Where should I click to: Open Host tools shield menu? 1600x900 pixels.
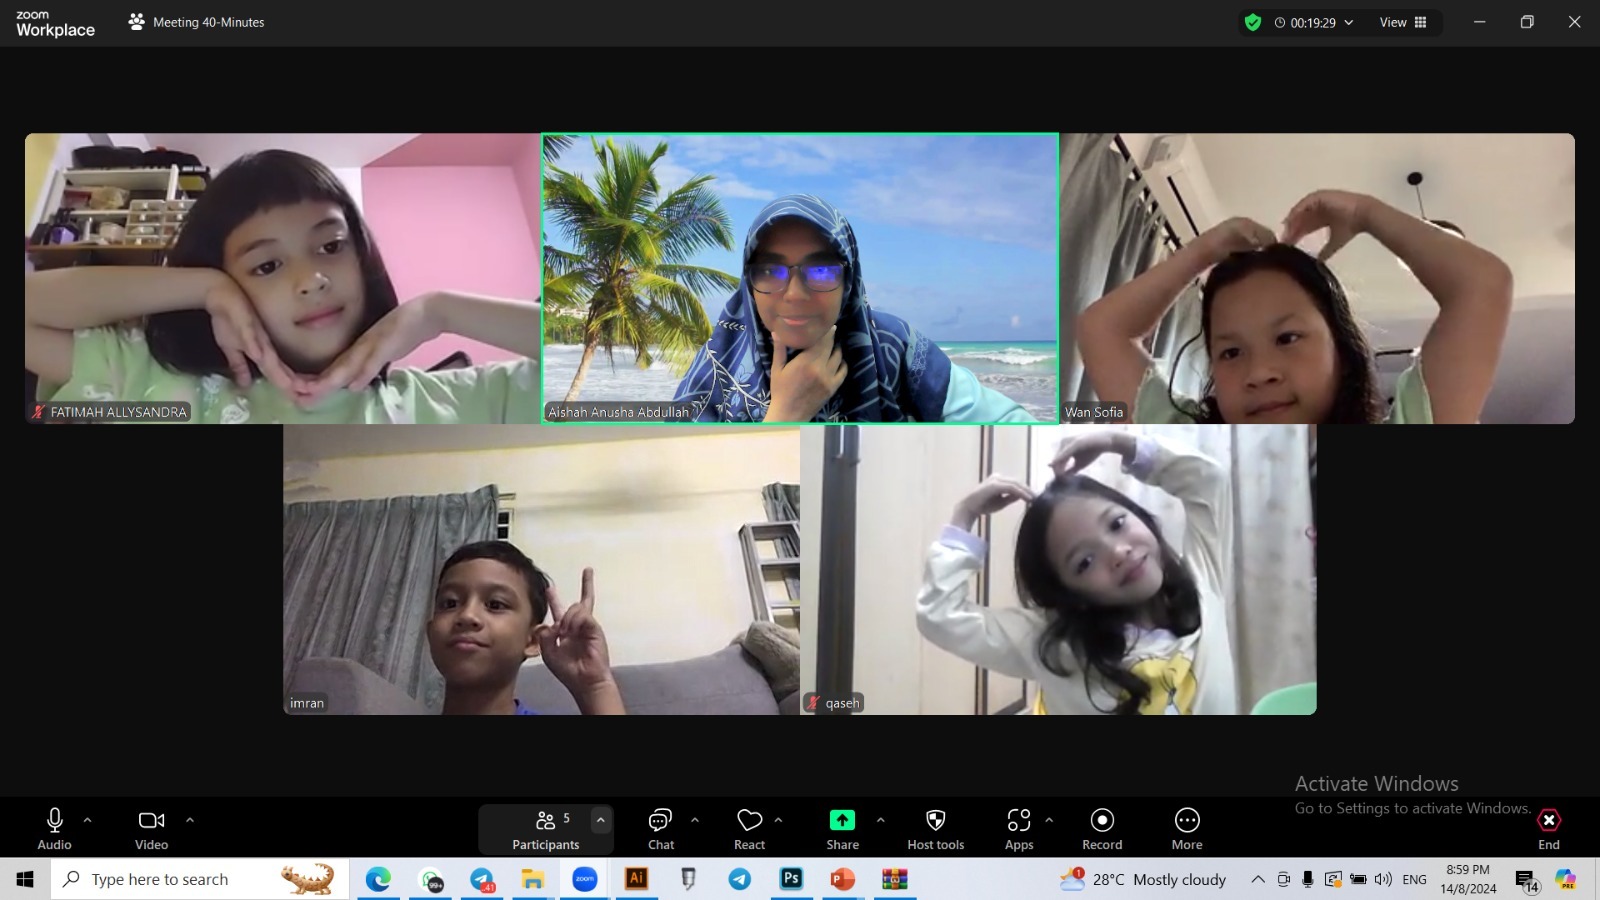click(936, 829)
